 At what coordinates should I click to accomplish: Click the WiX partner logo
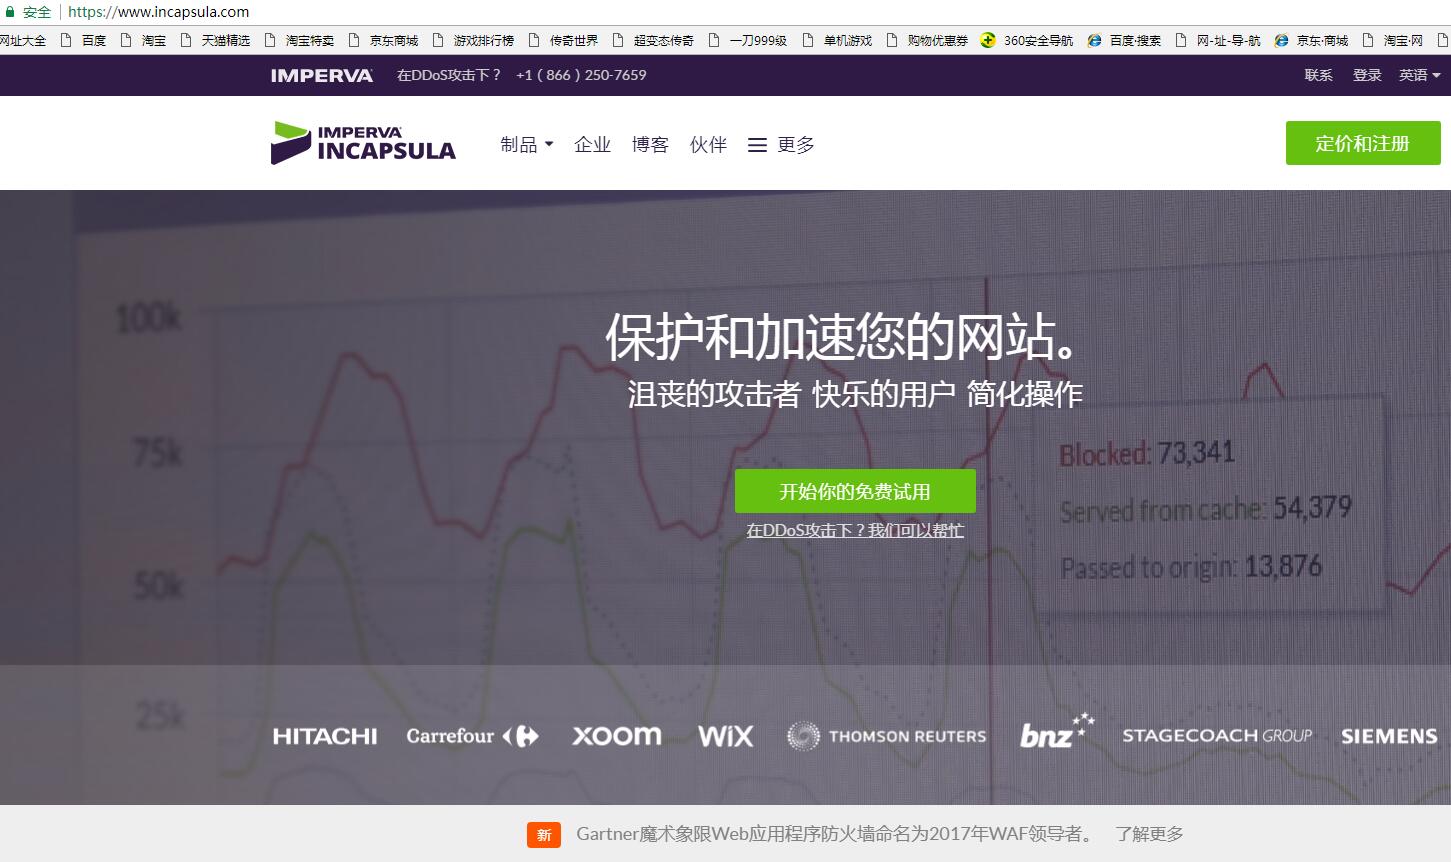725,735
